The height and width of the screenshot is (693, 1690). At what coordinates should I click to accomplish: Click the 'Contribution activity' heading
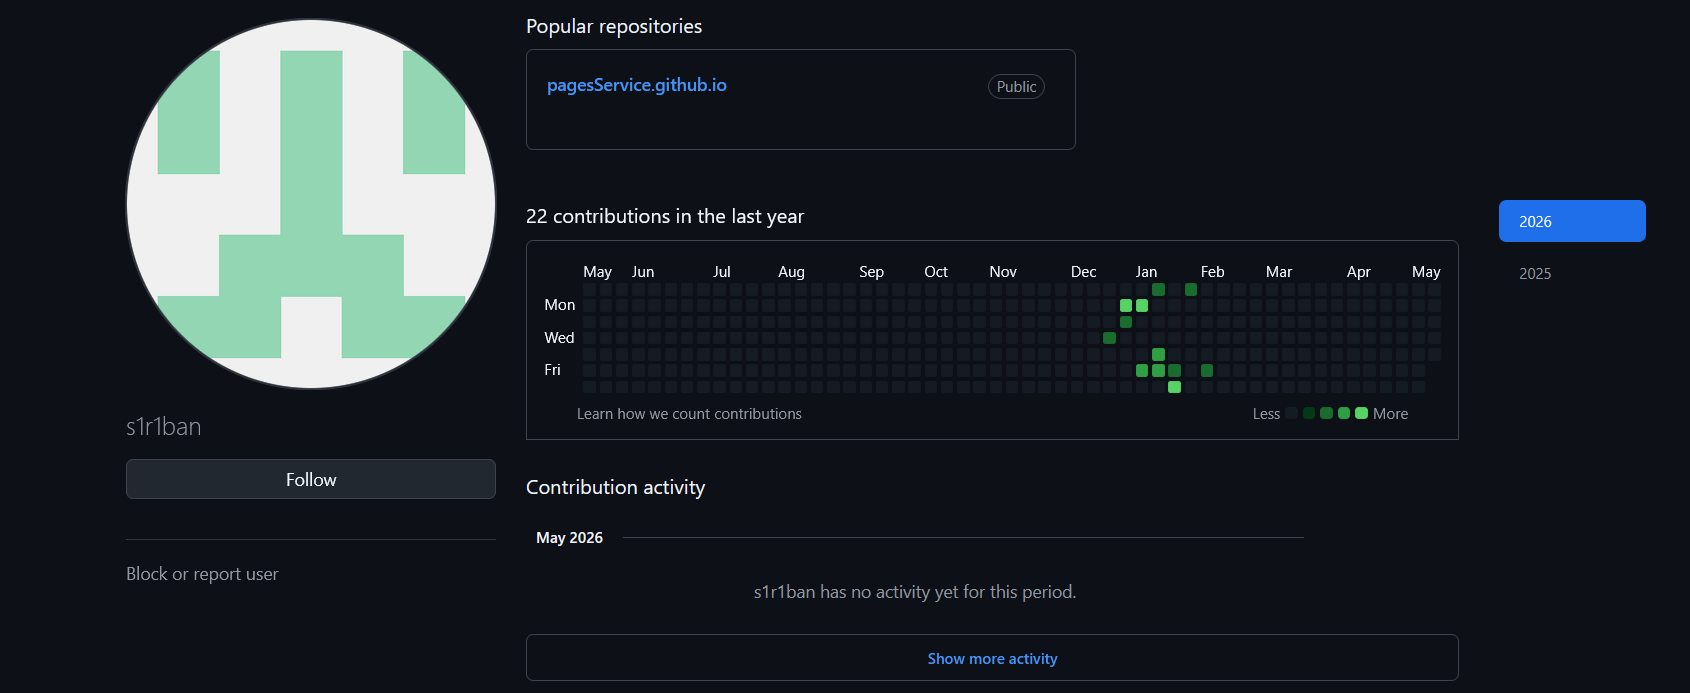[x=615, y=487]
